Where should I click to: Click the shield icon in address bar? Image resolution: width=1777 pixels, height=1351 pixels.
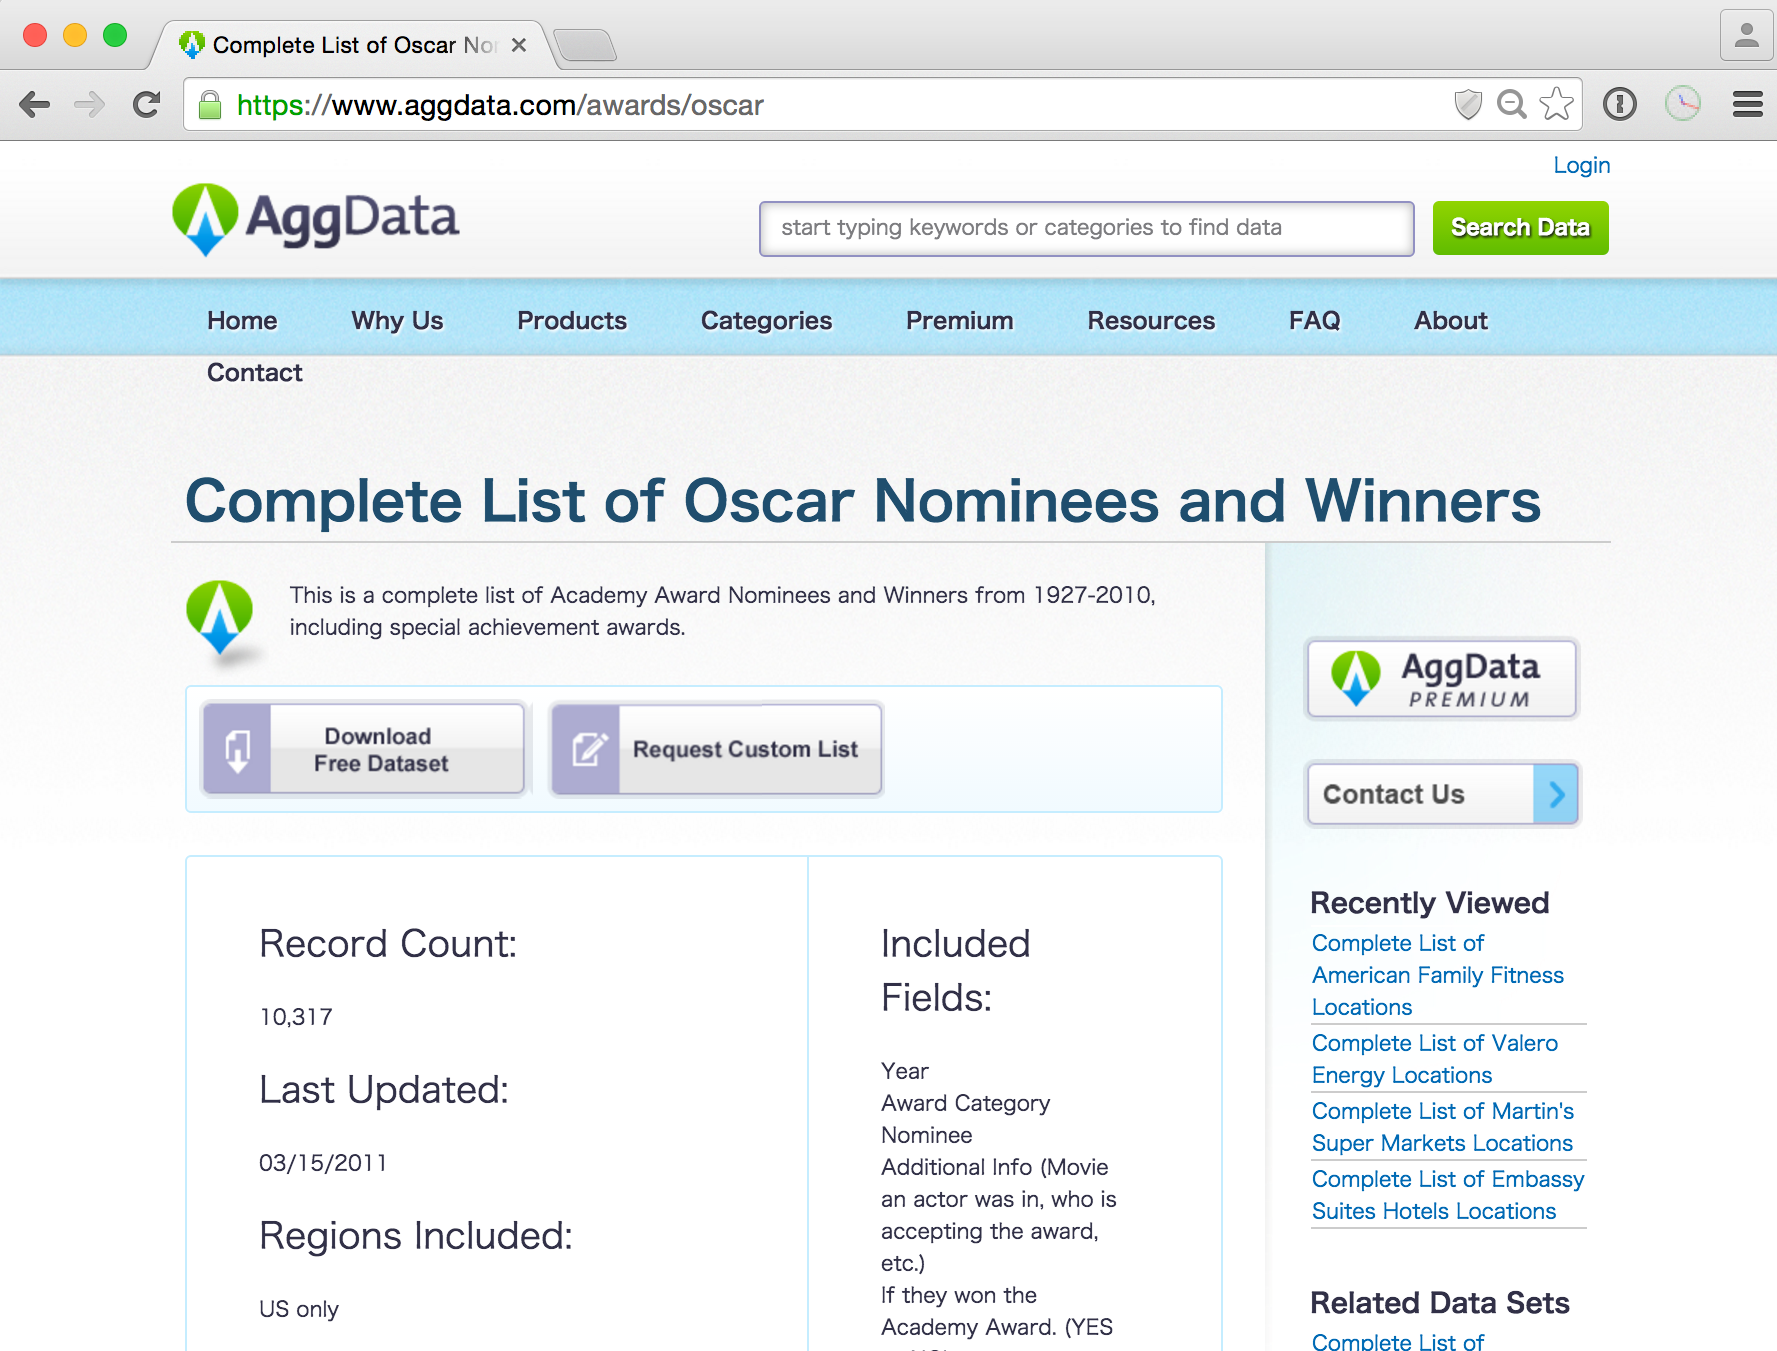pyautogui.click(x=1467, y=104)
